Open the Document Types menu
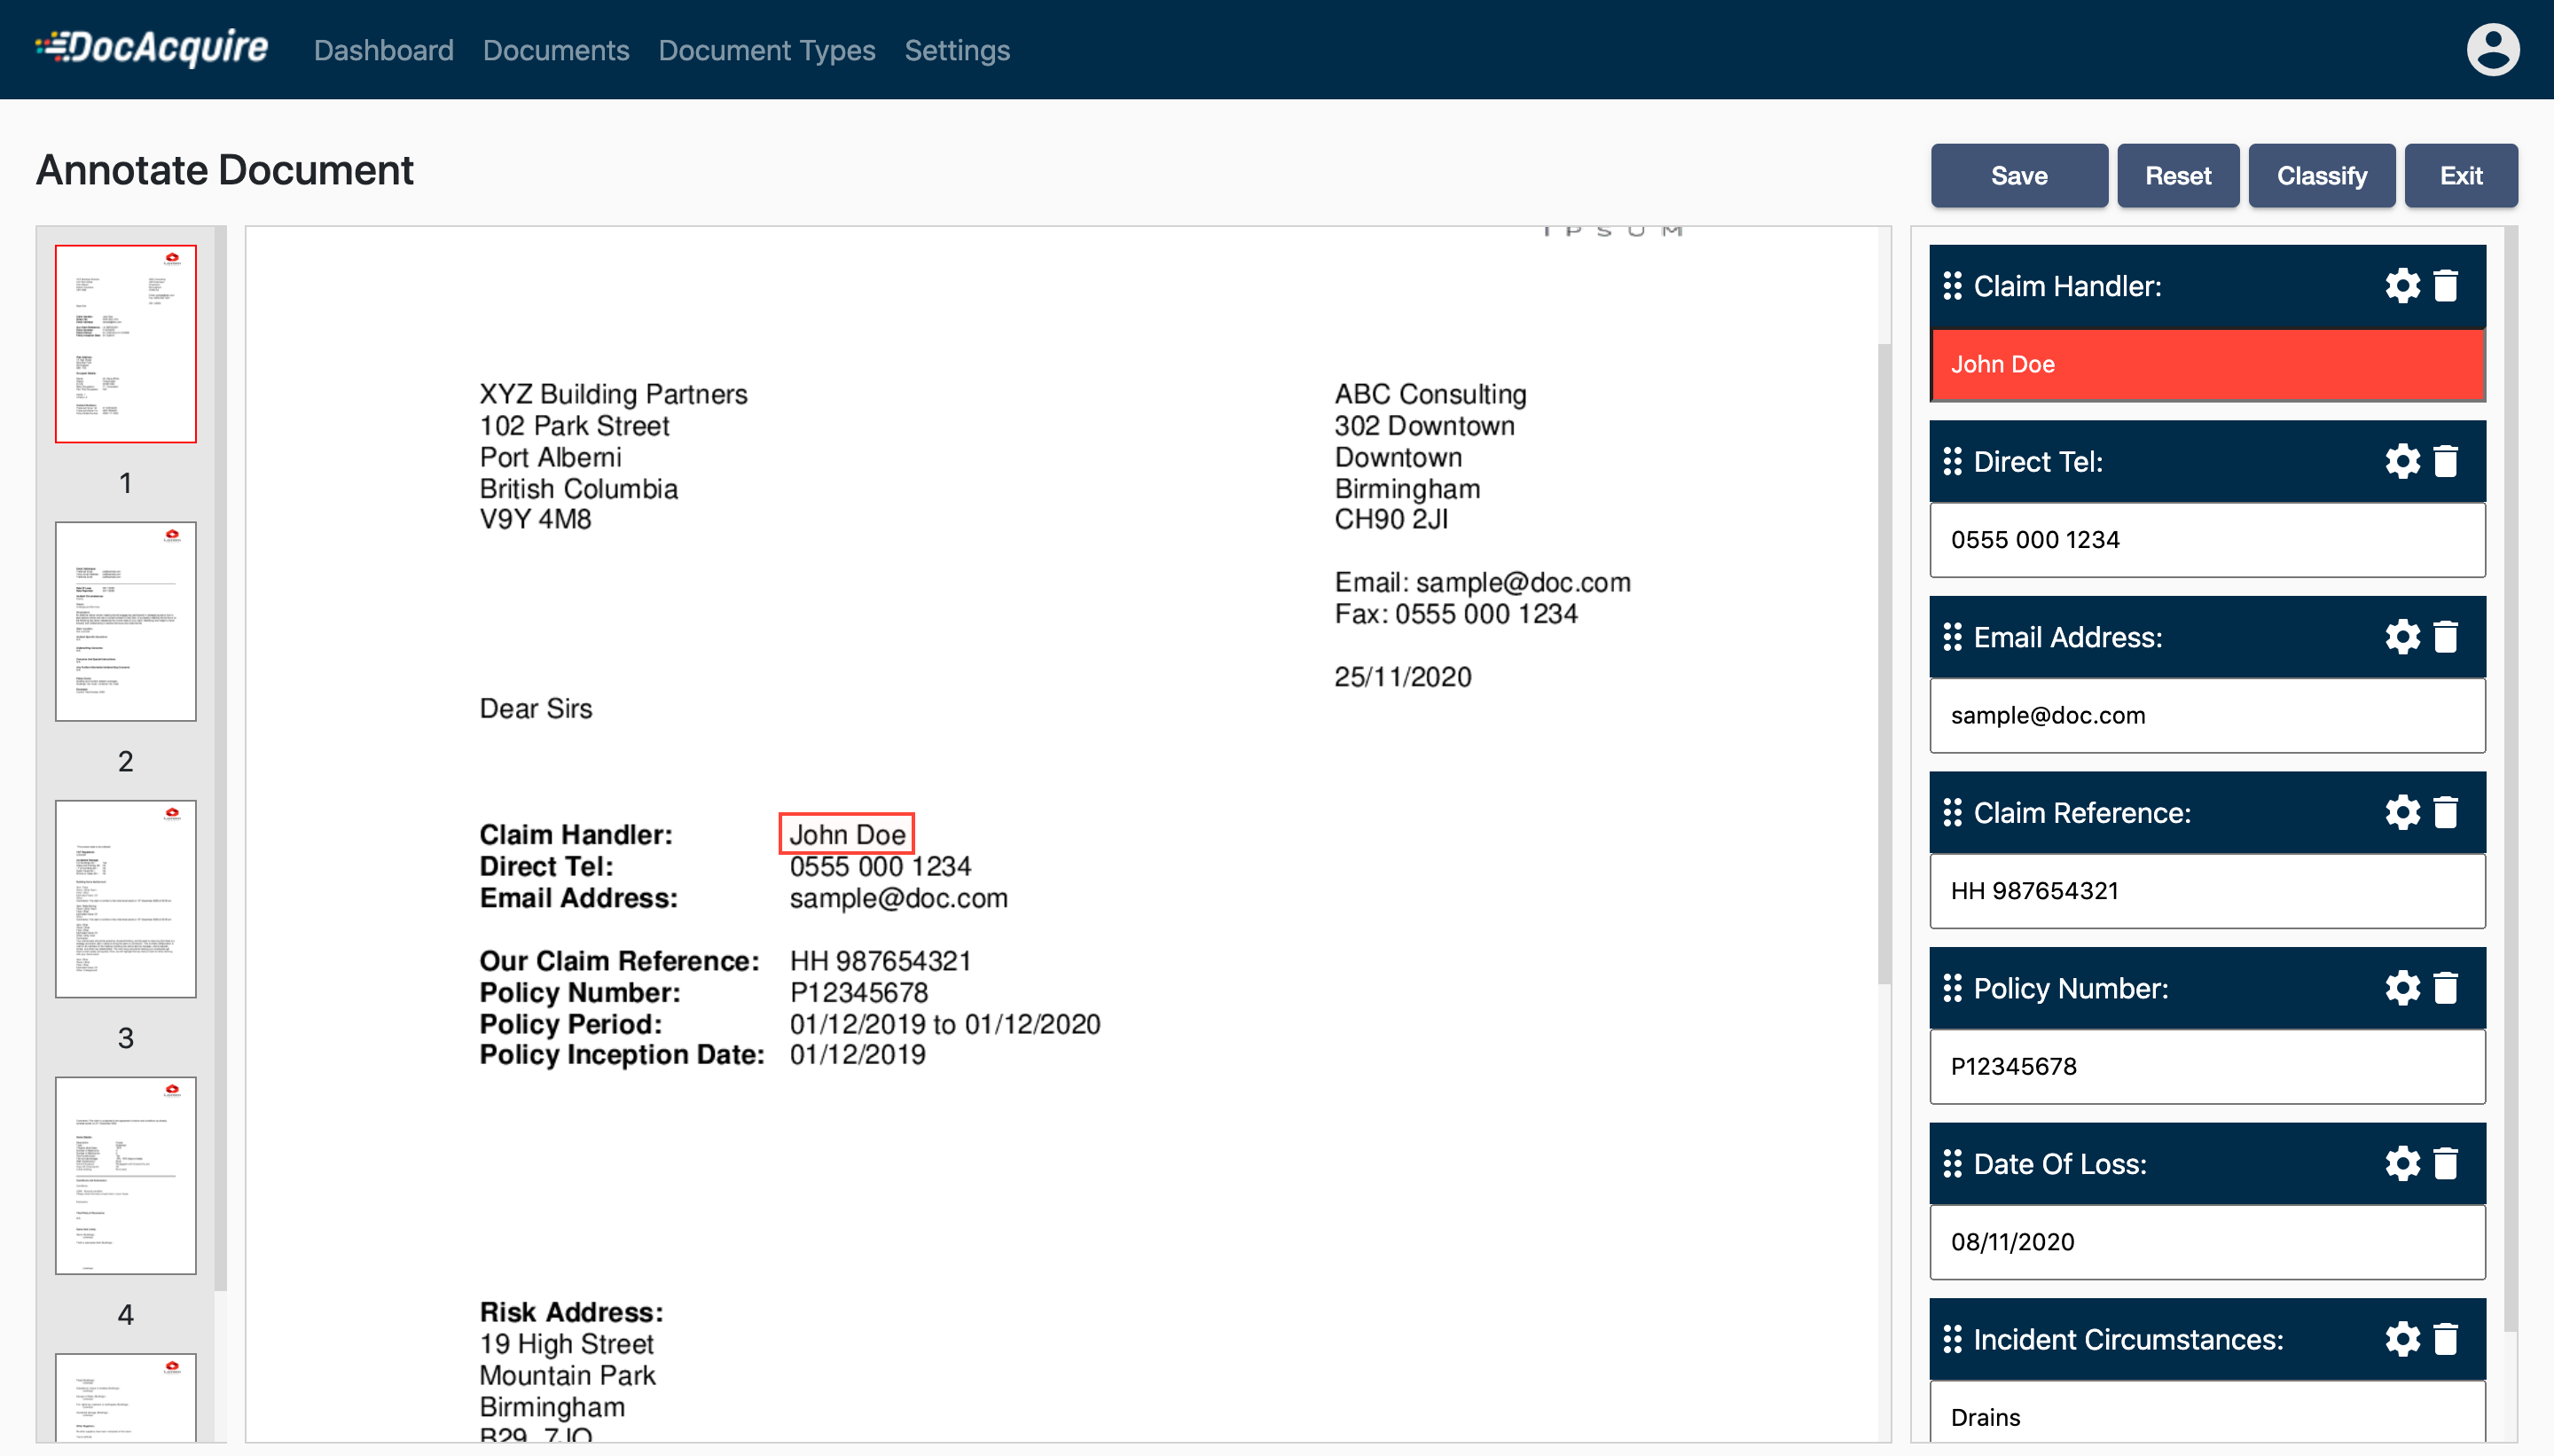 tap(766, 50)
